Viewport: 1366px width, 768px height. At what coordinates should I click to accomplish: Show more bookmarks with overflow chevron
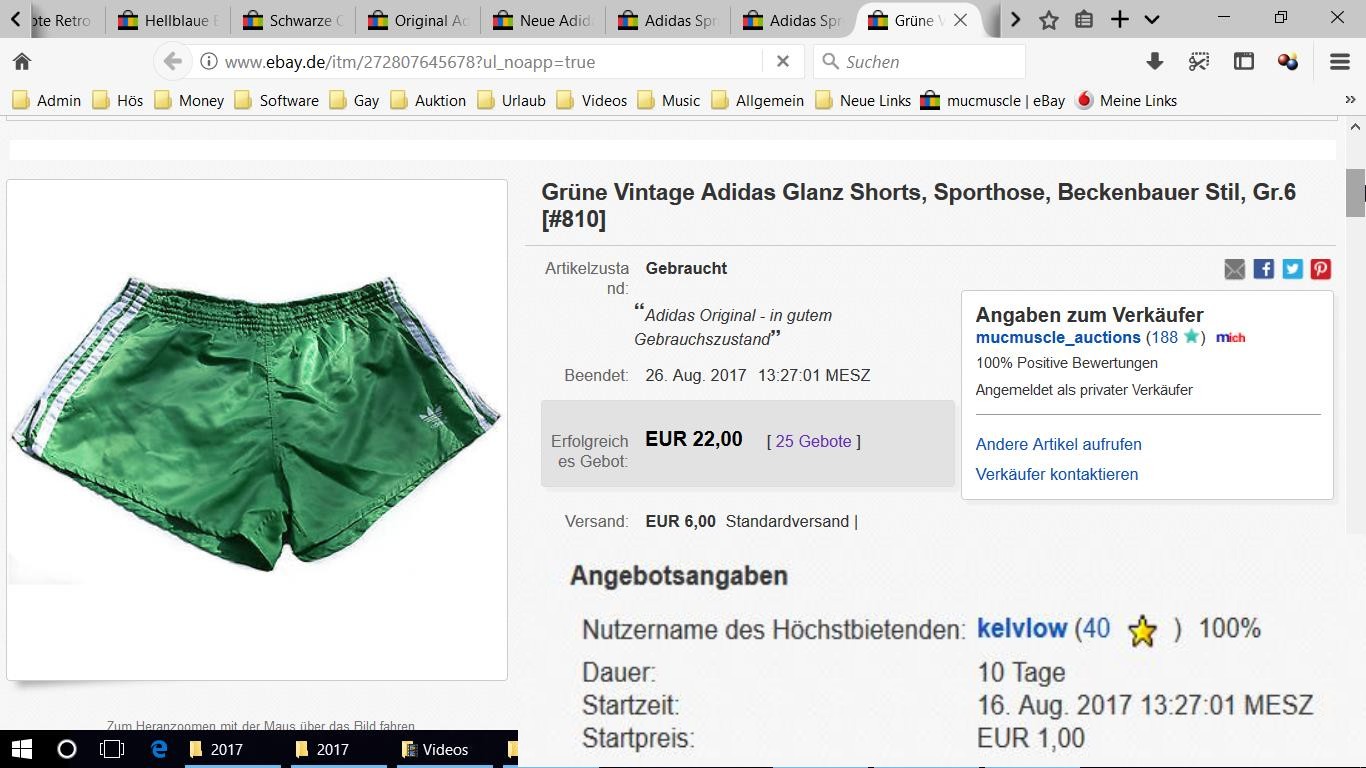point(1350,100)
